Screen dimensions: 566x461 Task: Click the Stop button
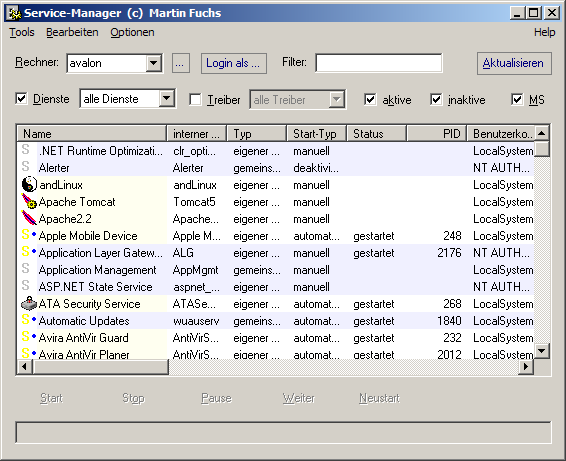(133, 398)
